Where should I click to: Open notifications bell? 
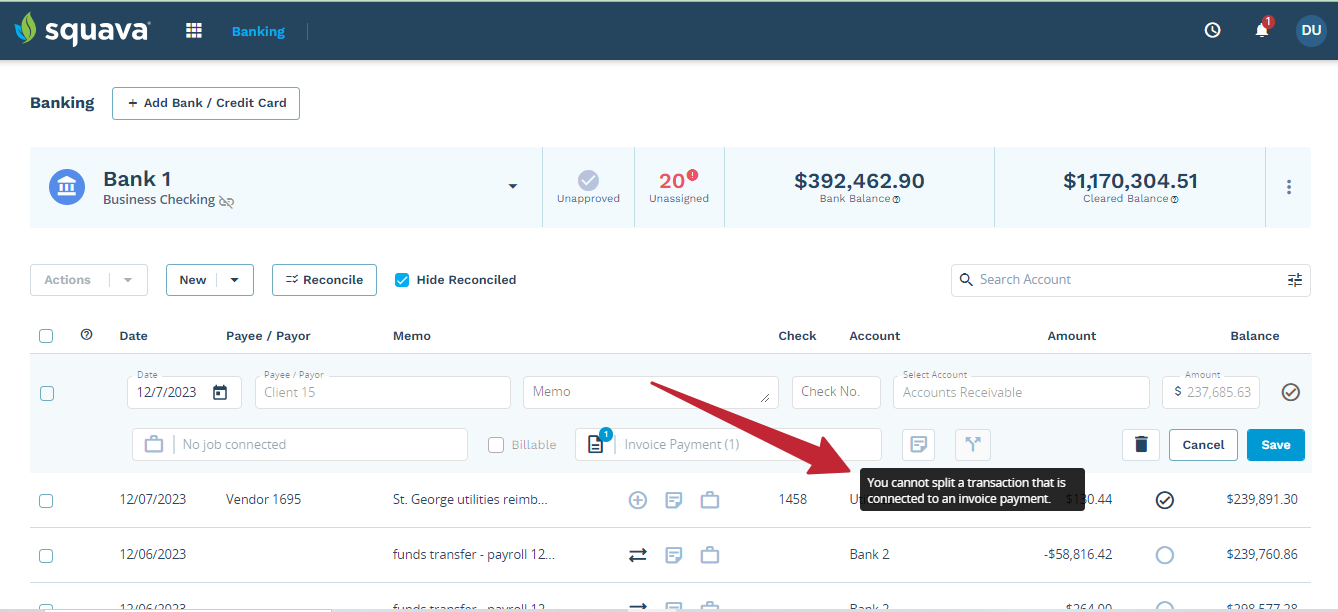(x=1262, y=30)
